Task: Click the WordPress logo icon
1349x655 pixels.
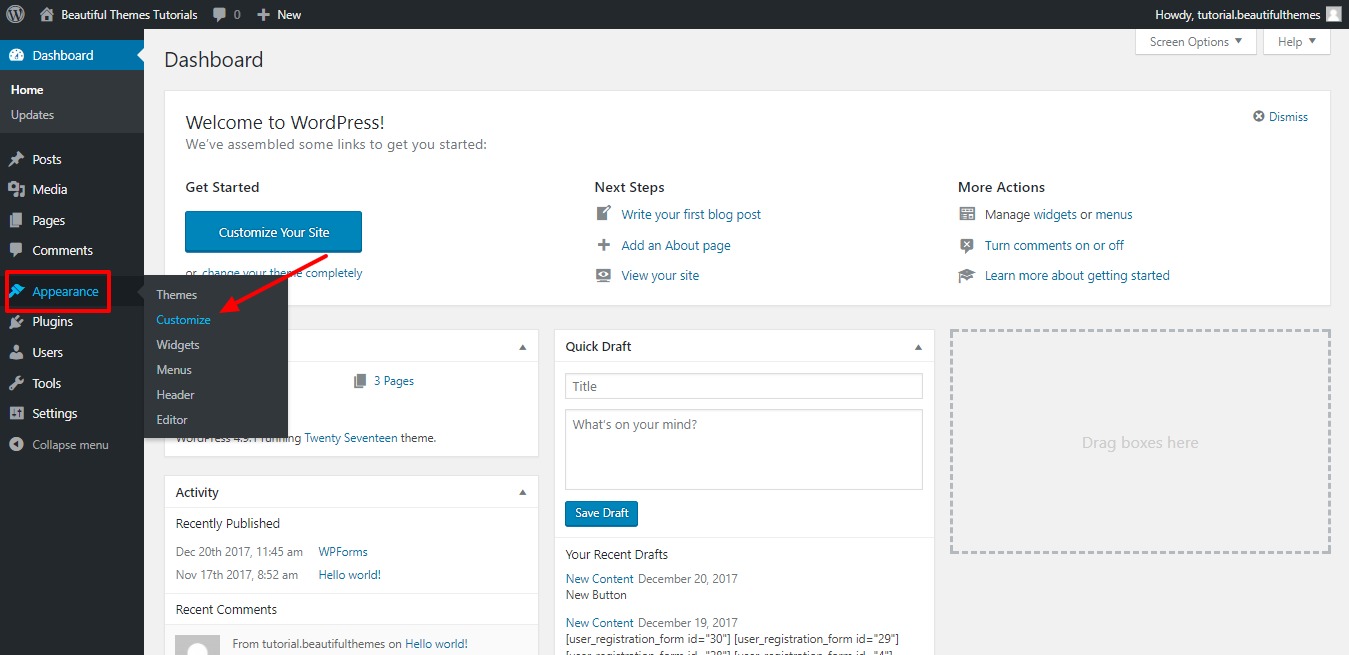Action: [x=15, y=14]
